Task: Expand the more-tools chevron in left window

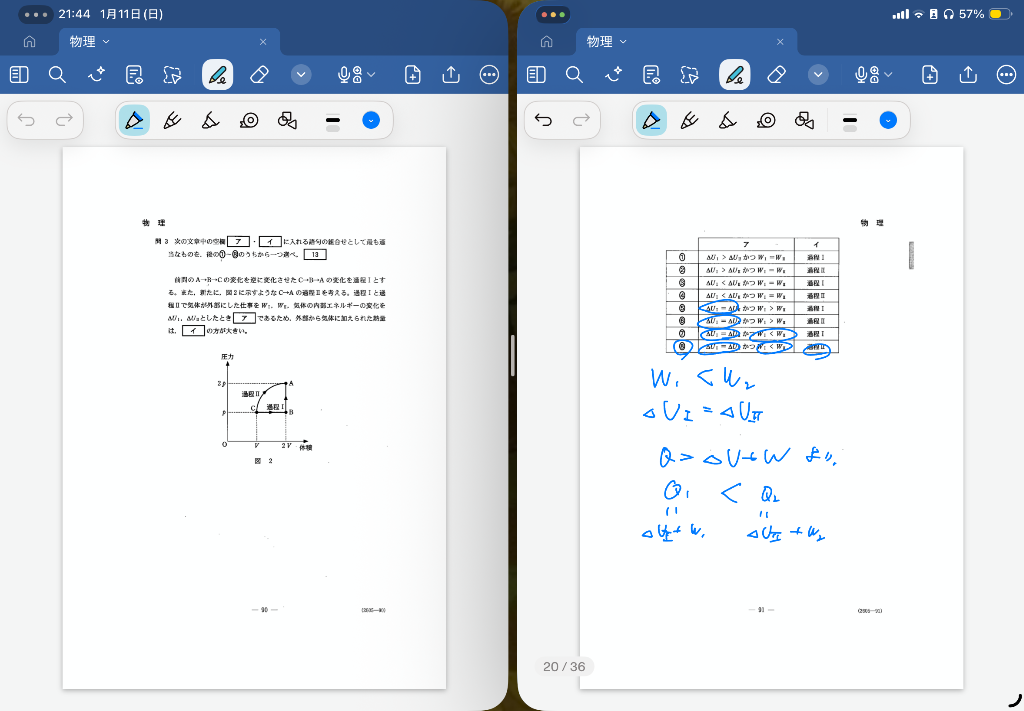Action: [x=301, y=75]
